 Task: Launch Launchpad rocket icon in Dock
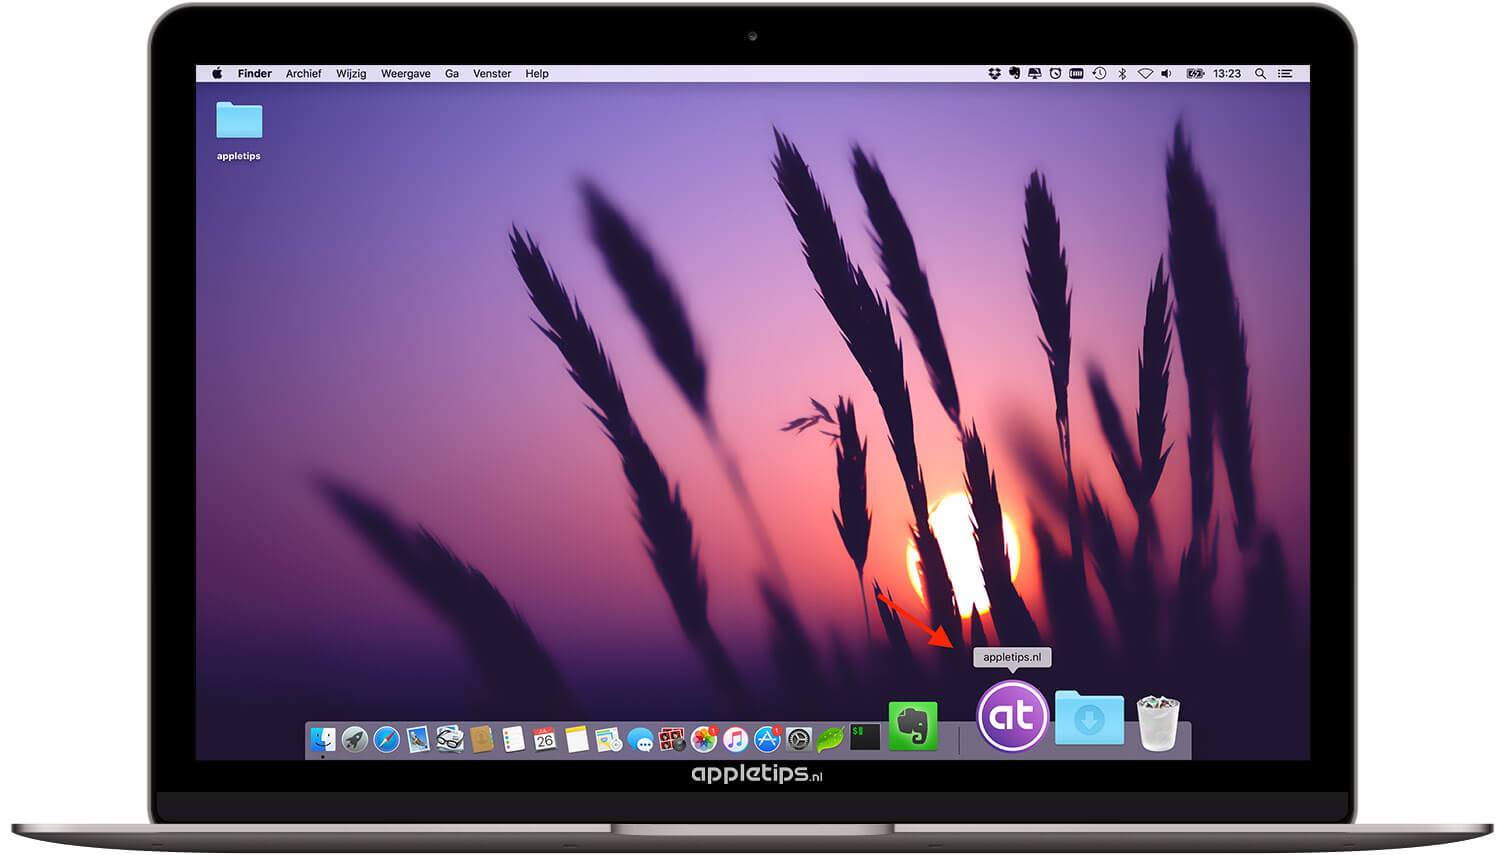click(x=354, y=739)
